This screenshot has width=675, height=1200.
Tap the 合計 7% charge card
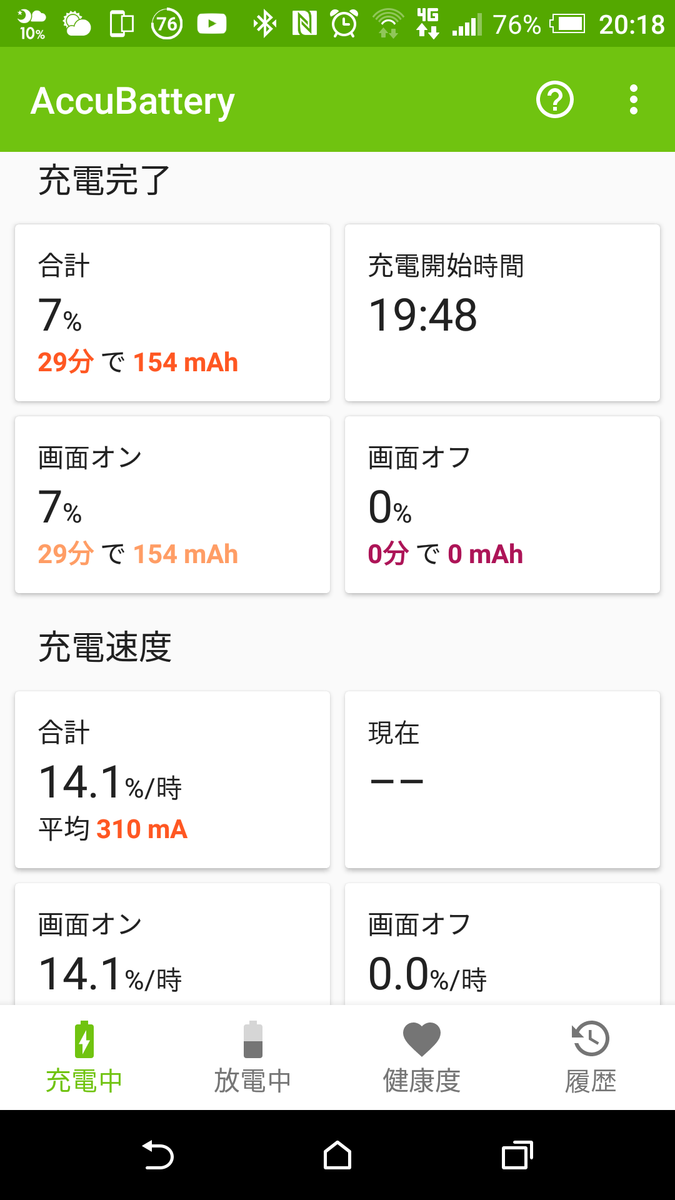pyautogui.click(x=172, y=313)
